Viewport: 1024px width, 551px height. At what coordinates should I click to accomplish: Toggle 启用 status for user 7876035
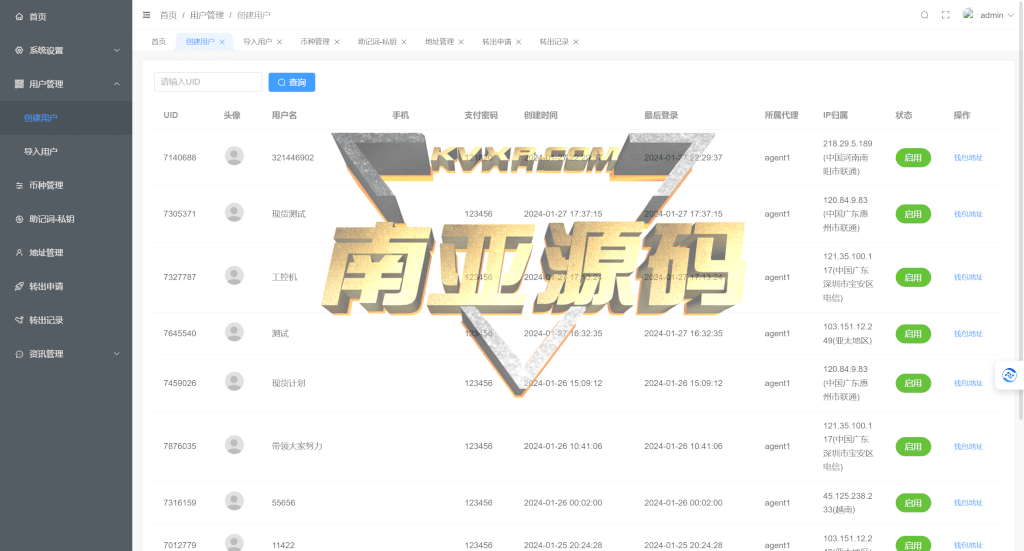coord(913,447)
